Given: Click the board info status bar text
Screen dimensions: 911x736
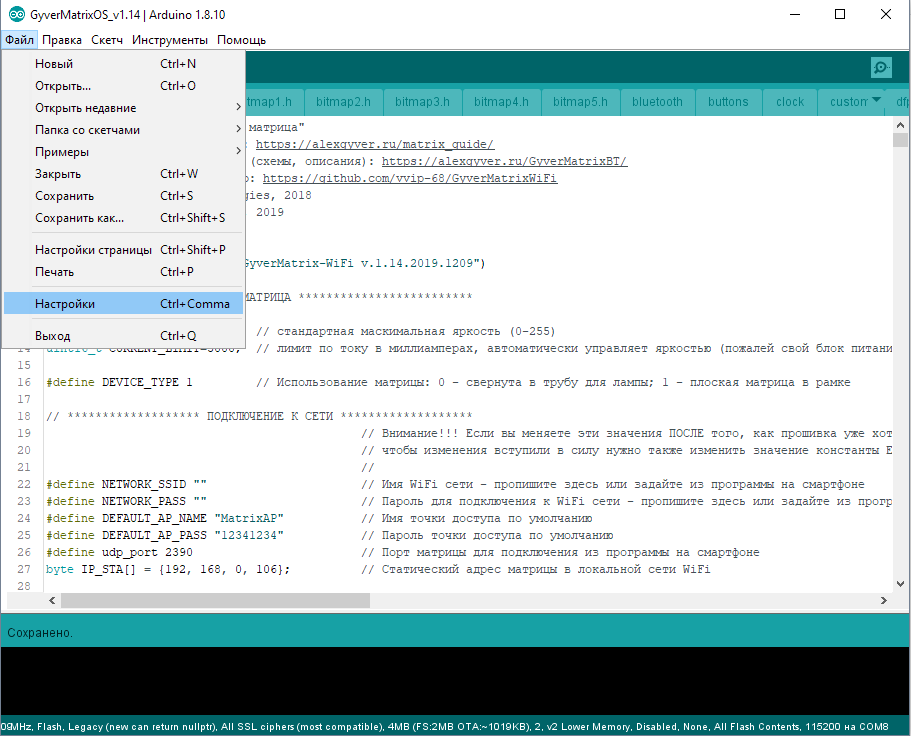Looking at the screenshot, I should pyautogui.click(x=444, y=727).
